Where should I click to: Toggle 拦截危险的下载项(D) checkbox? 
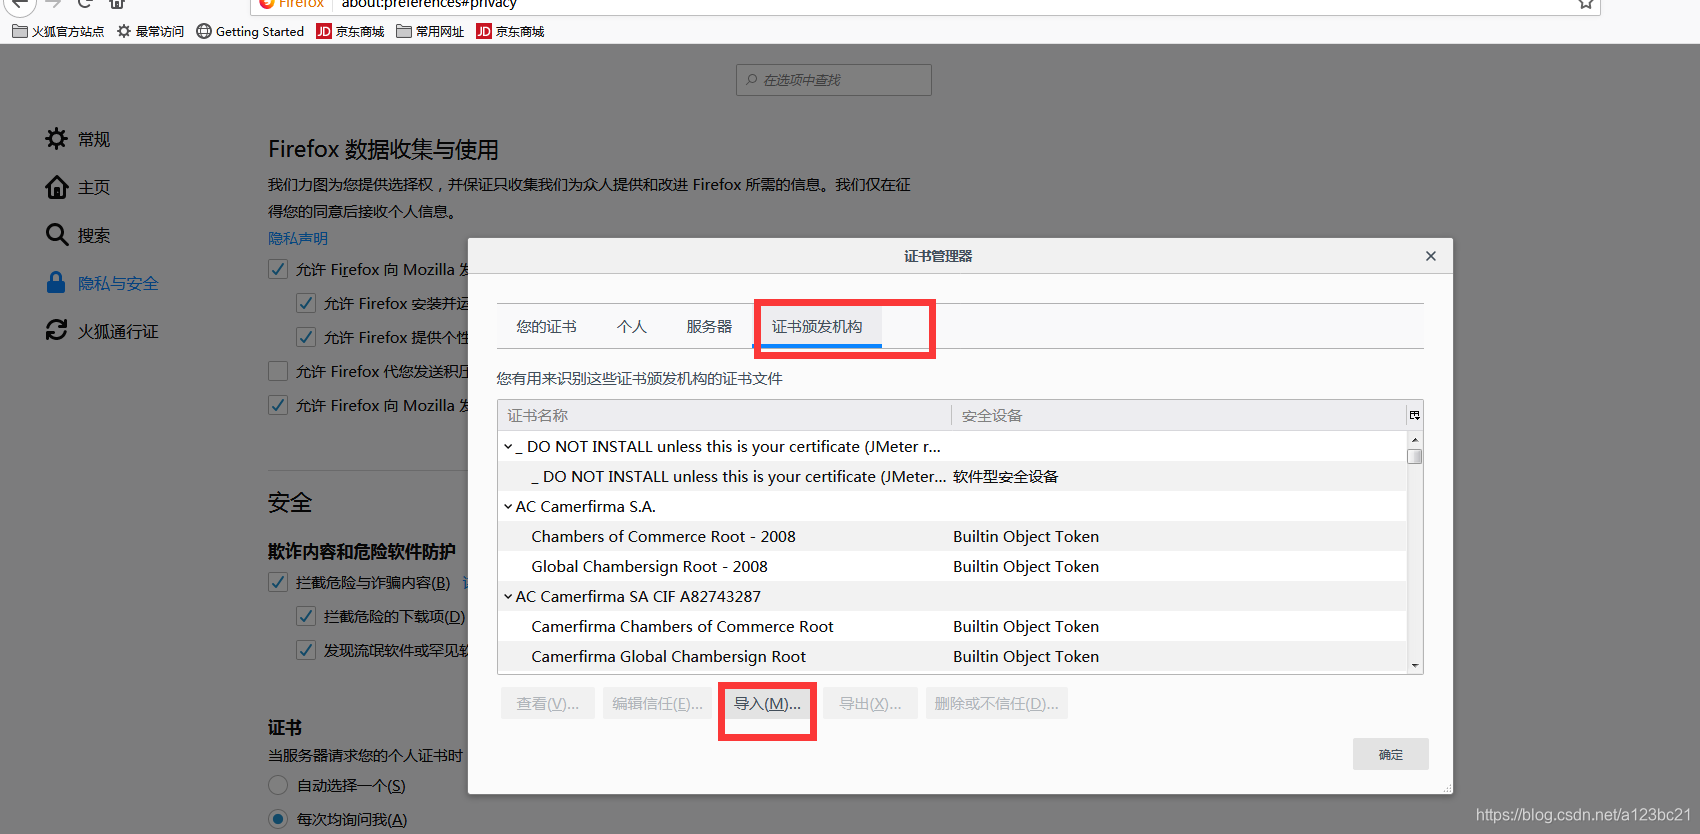tap(306, 616)
